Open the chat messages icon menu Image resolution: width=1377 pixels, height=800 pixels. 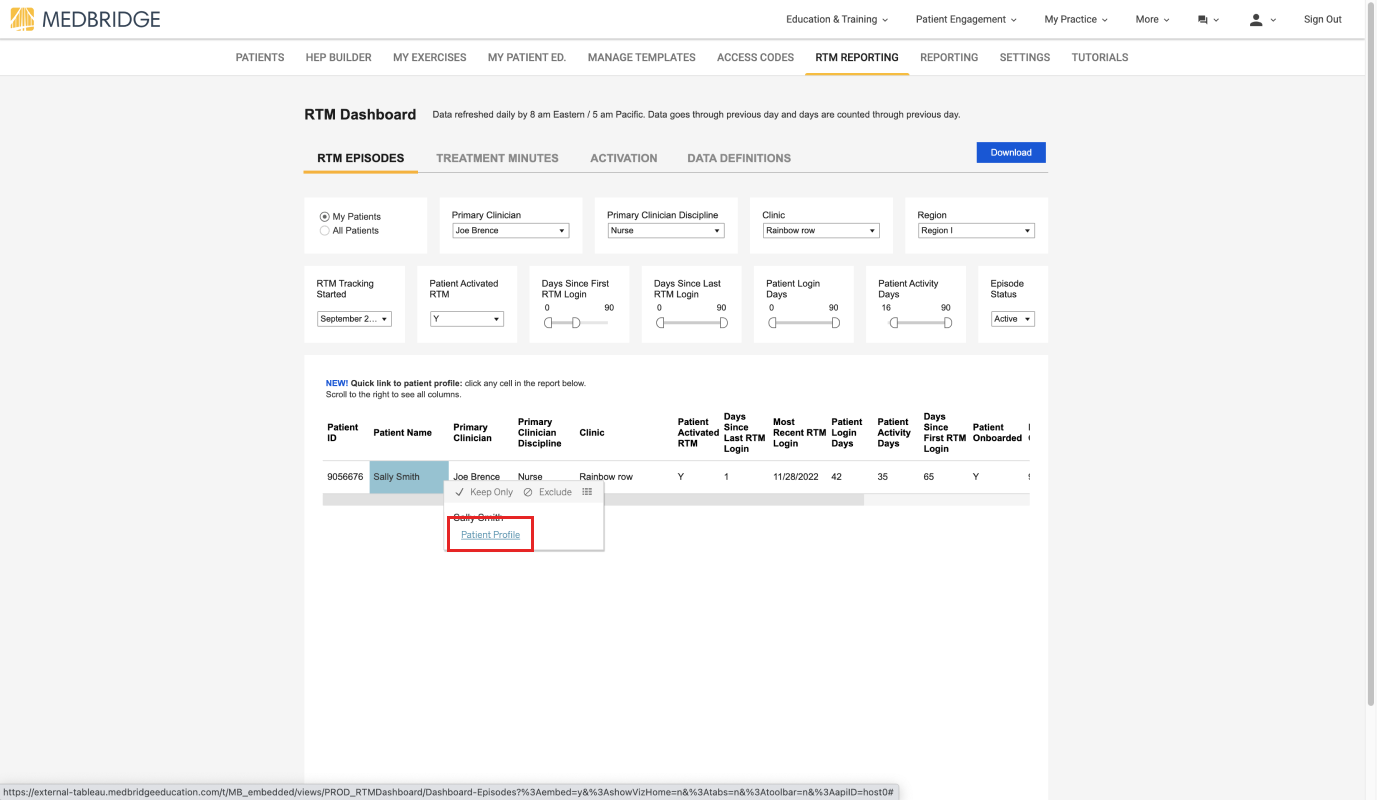(1208, 20)
